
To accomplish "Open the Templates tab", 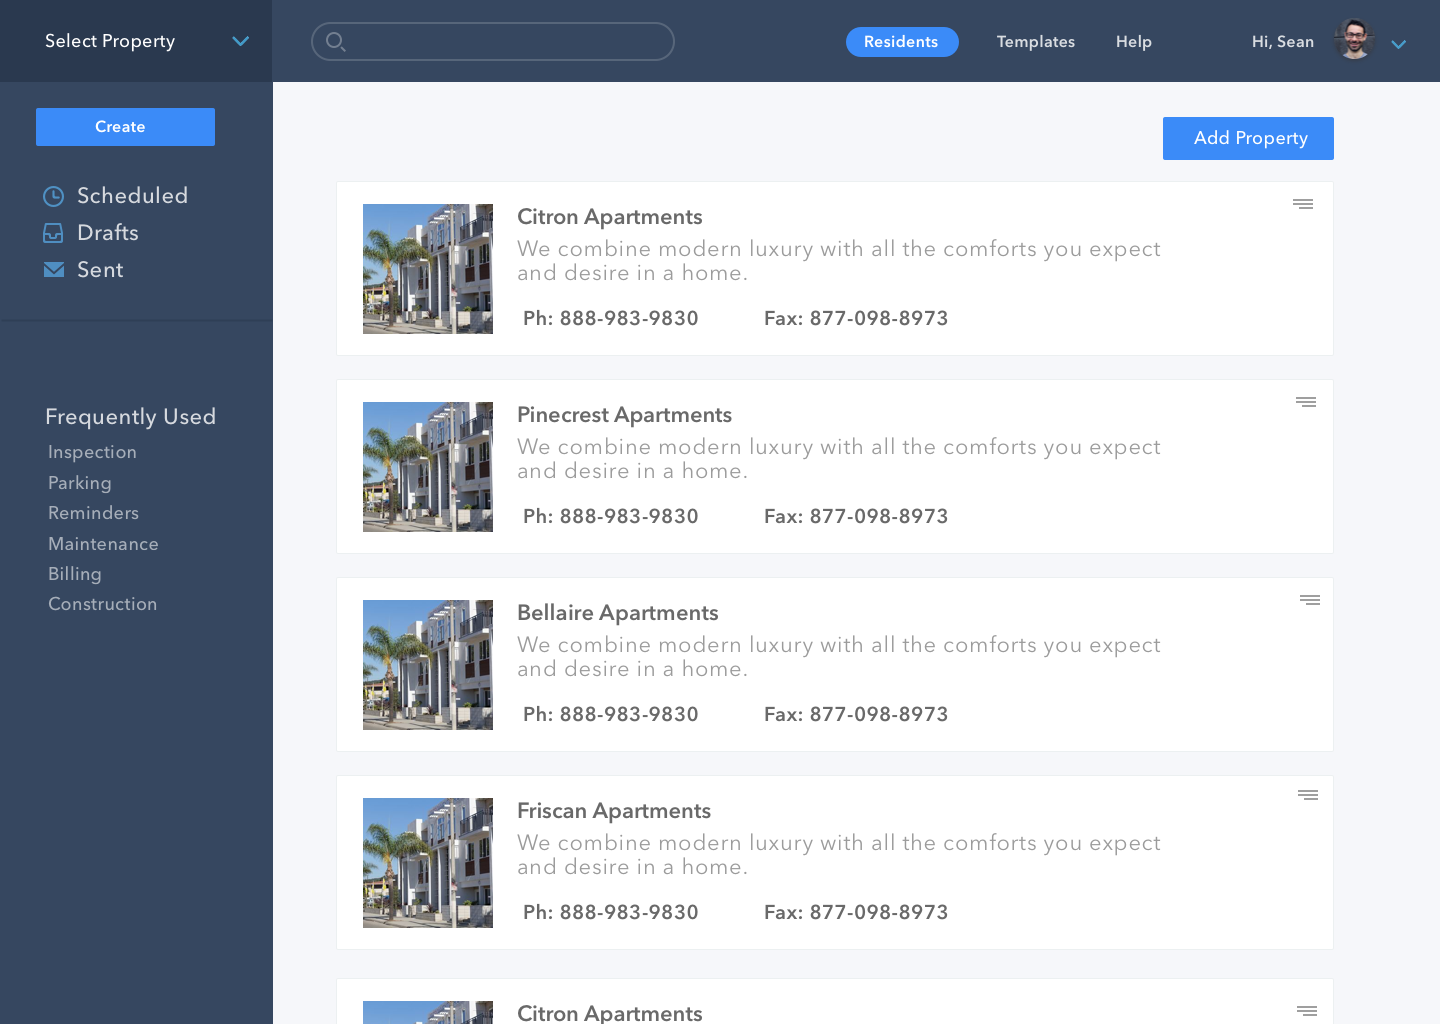I will pyautogui.click(x=1035, y=42).
